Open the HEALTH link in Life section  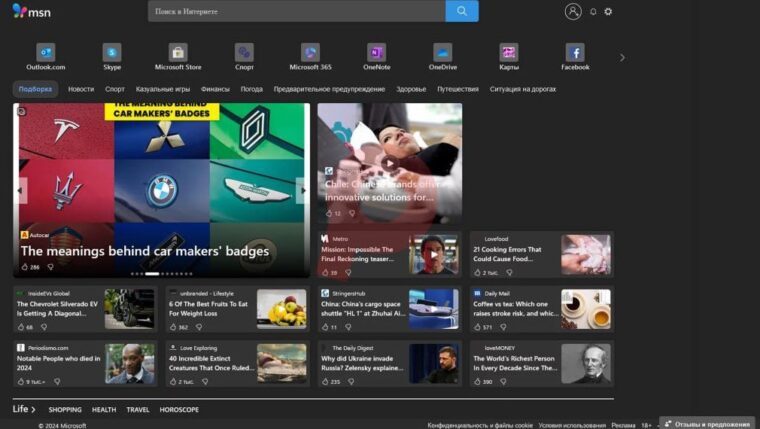pos(104,410)
